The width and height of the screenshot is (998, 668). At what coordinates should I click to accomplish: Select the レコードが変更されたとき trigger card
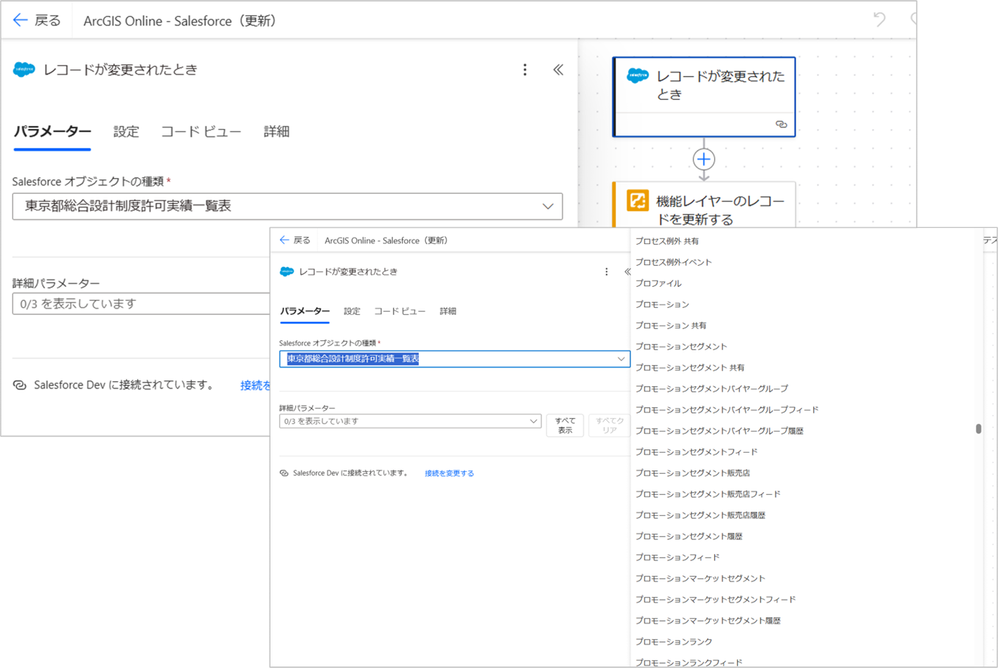tap(704, 97)
